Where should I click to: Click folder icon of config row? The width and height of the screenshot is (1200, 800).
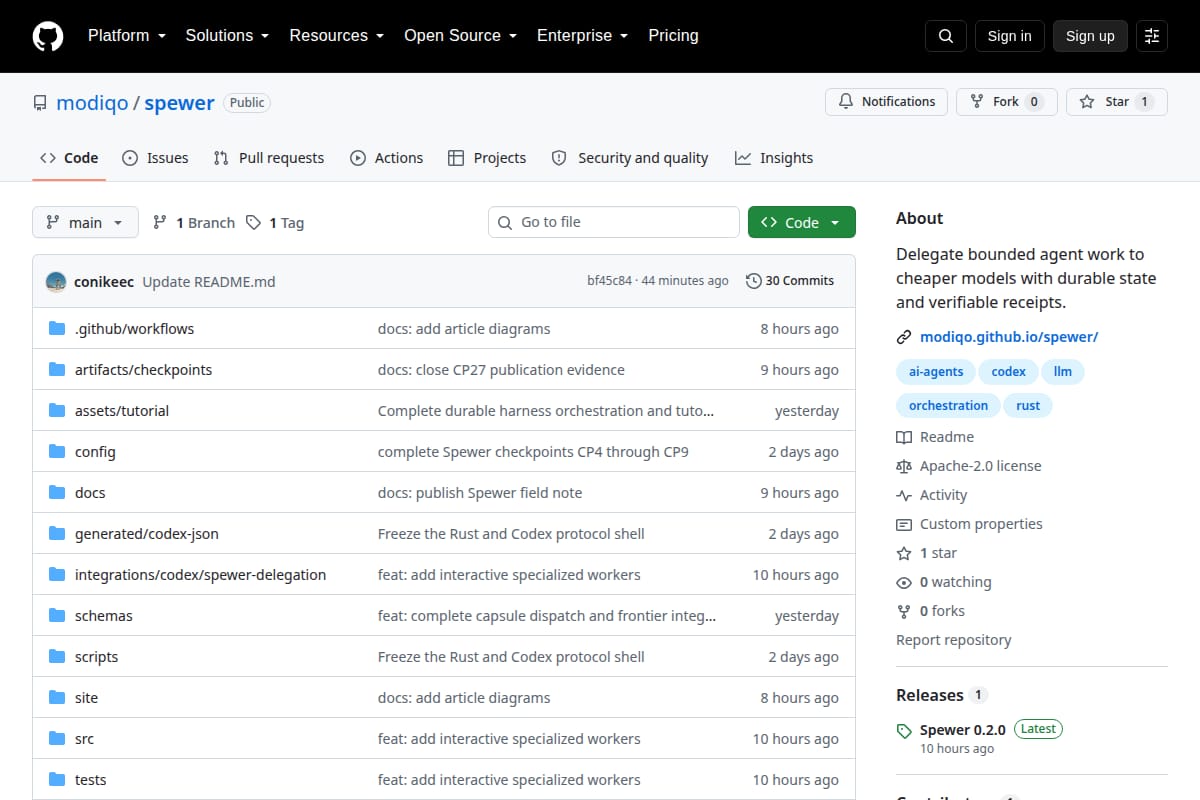tap(57, 452)
